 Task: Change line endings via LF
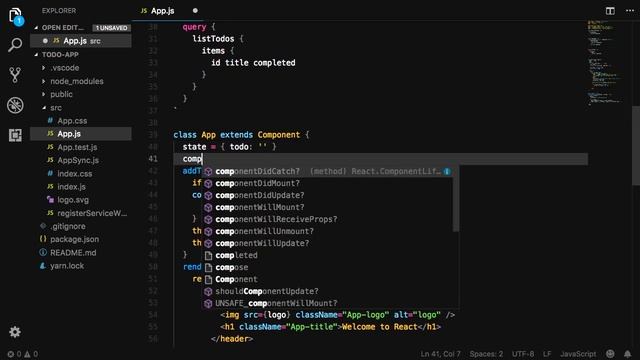[547, 354]
